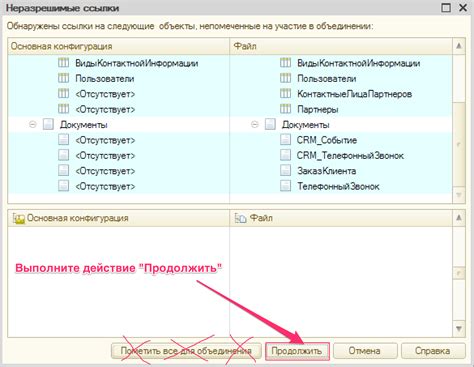Click upper list scrollbar up arrow
This screenshot has width=474, height=367.
[459, 46]
